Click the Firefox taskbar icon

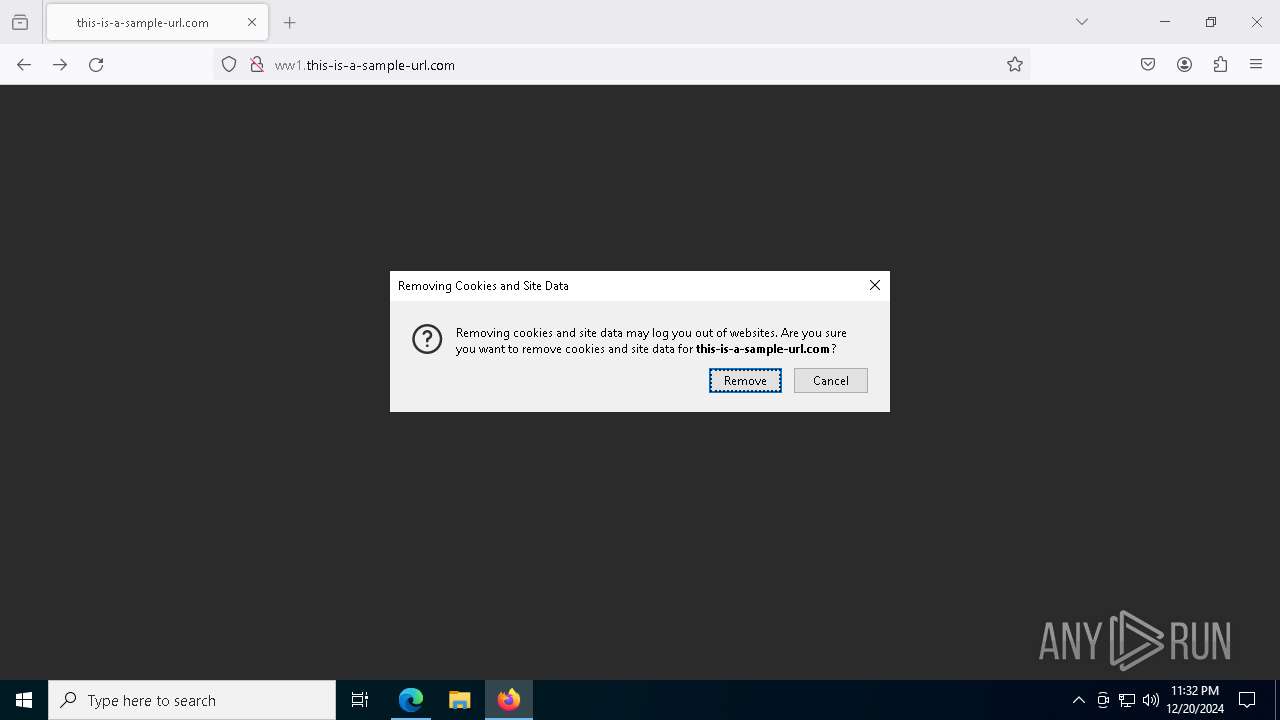(509, 700)
